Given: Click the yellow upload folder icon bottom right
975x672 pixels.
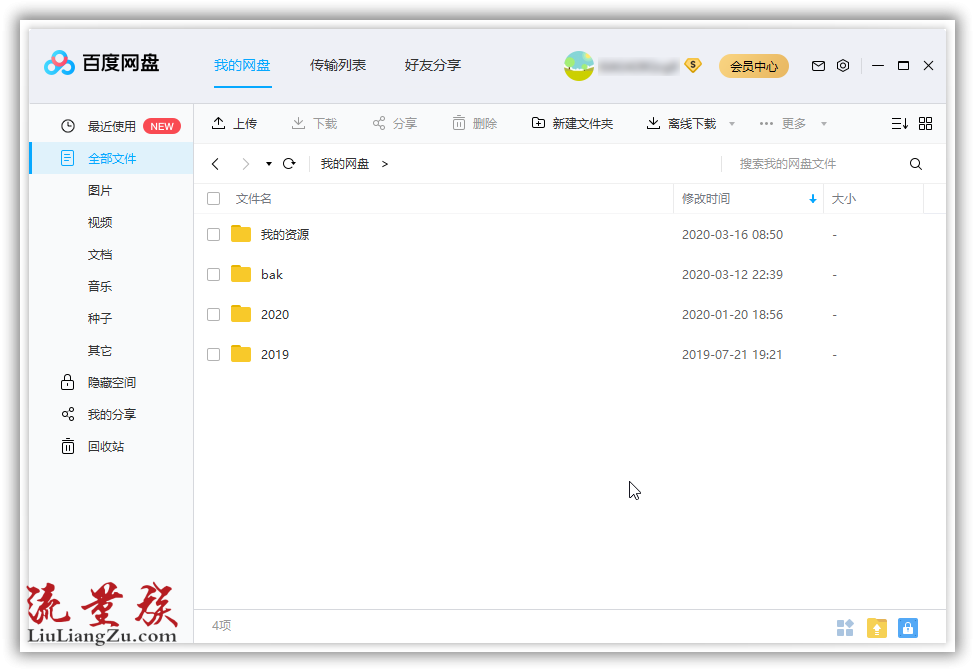Looking at the screenshot, I should (877, 627).
